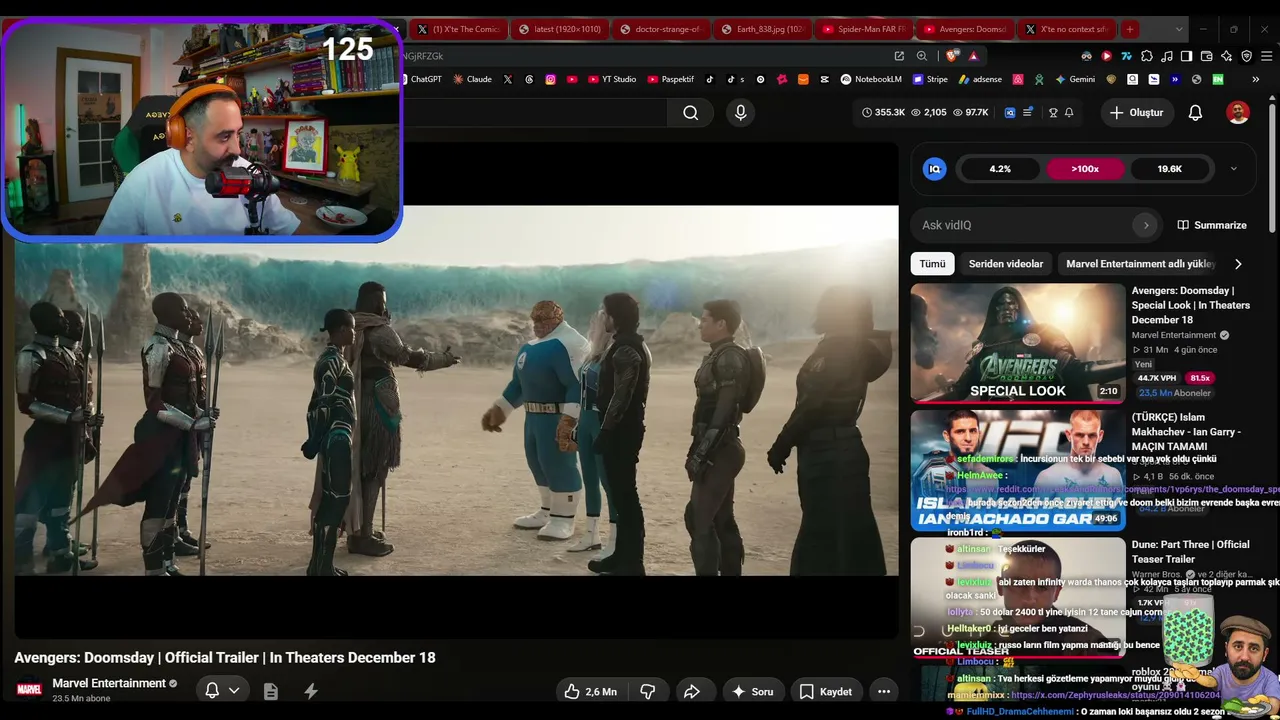This screenshot has height=720, width=1280.
Task: Click the share arrow button
Action: pos(691,691)
